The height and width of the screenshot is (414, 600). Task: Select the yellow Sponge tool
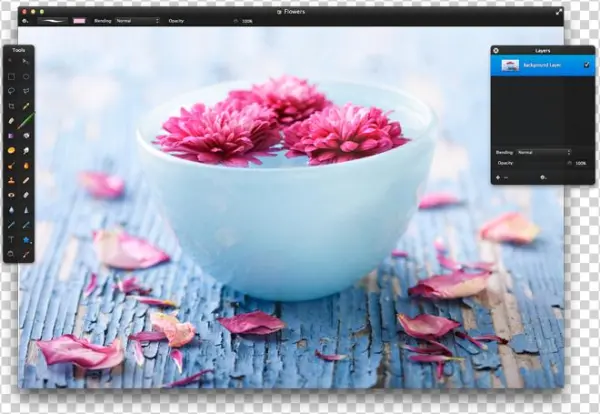[x=11, y=150]
